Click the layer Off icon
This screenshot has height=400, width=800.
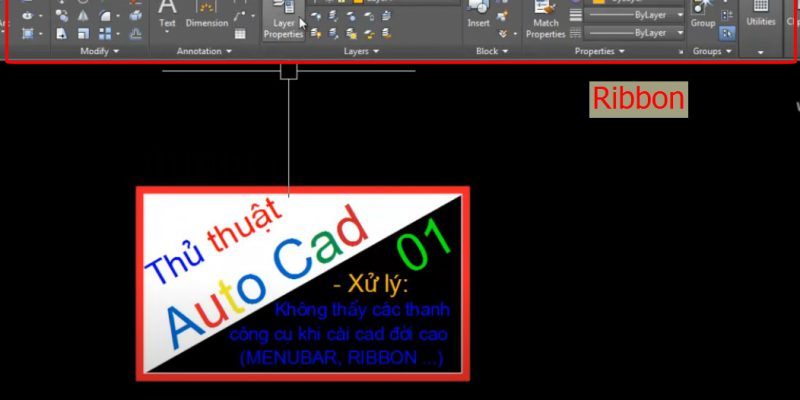point(316,16)
